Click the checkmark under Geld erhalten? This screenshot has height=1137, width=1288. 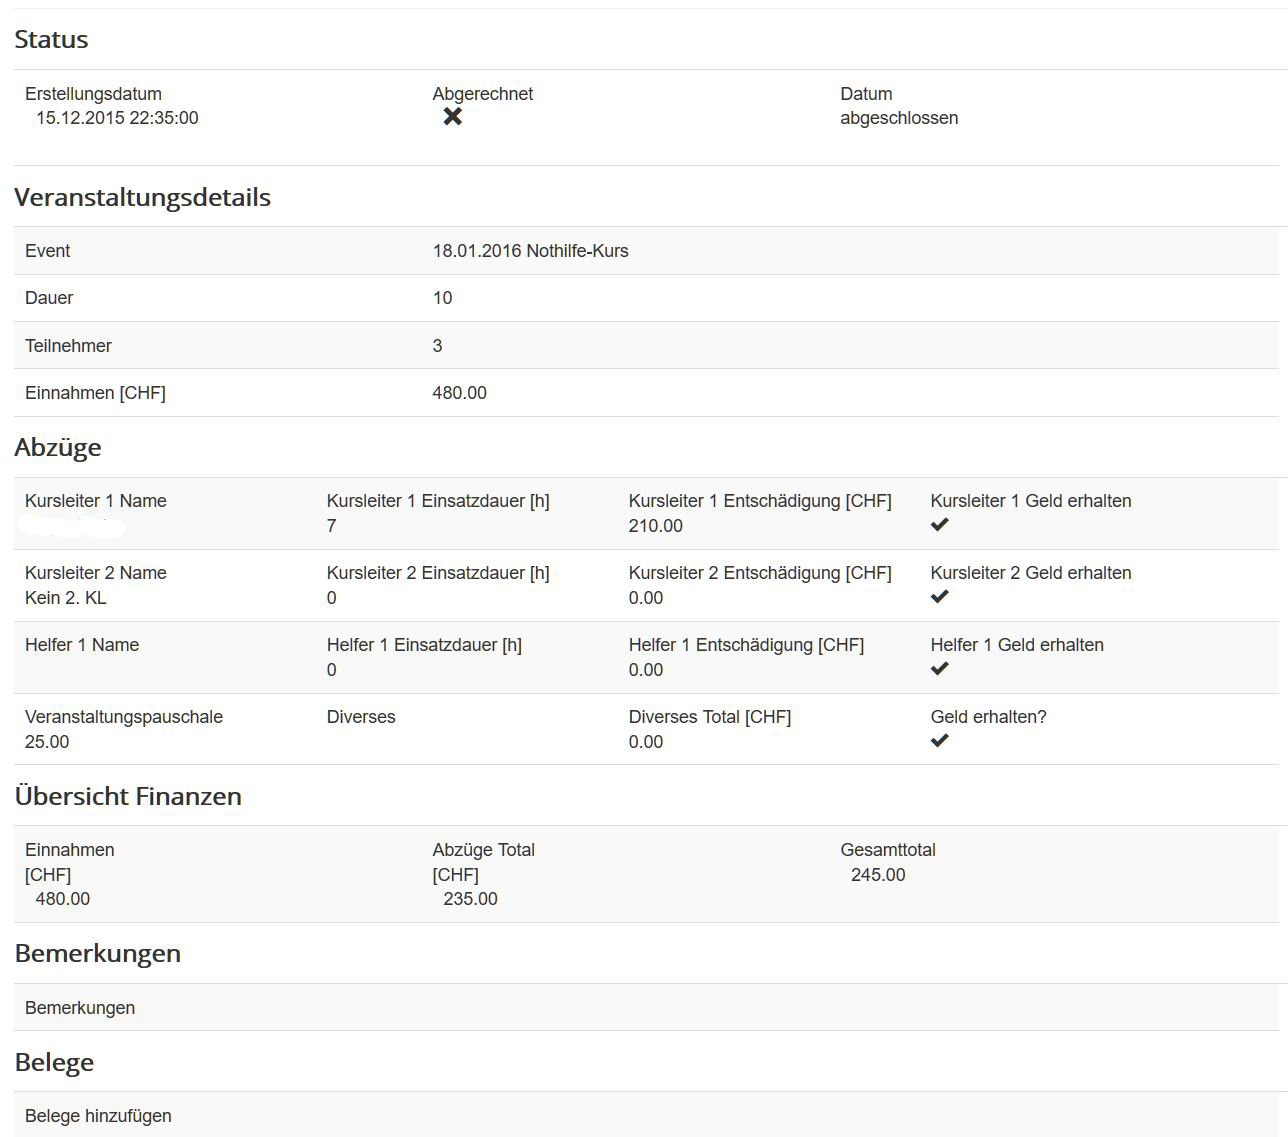[x=939, y=741]
